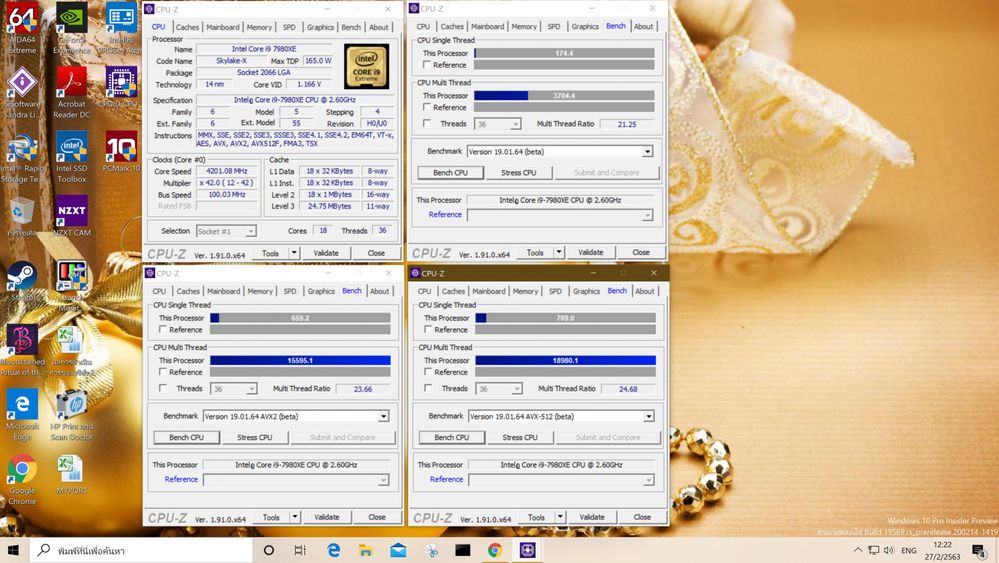
Task: Launch GeForce Experience desktop icon
Action: click(71, 27)
